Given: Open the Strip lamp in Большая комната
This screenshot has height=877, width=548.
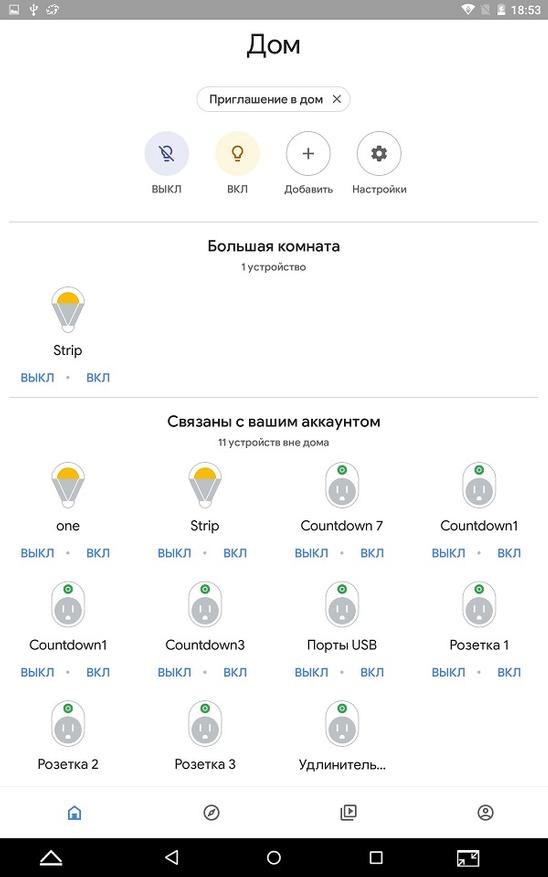Looking at the screenshot, I should 68,310.
